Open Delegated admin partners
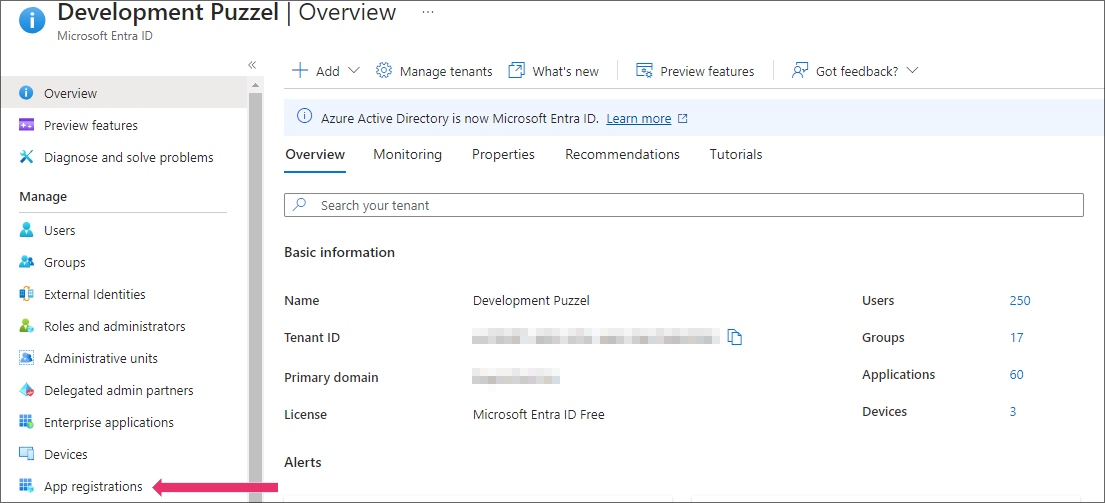The image size is (1105, 503). (118, 391)
